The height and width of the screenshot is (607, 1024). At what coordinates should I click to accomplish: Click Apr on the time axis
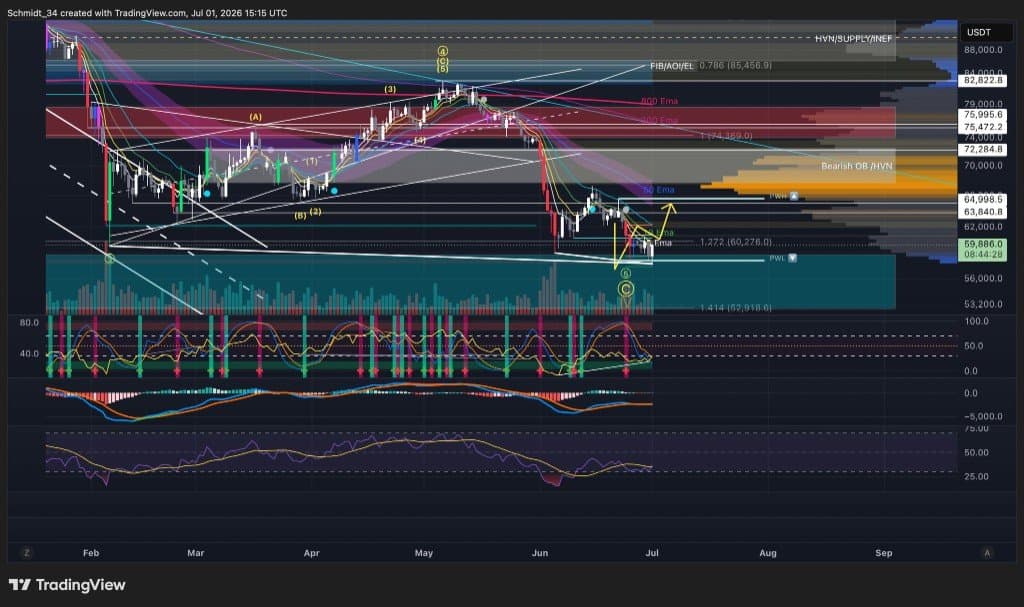312,553
